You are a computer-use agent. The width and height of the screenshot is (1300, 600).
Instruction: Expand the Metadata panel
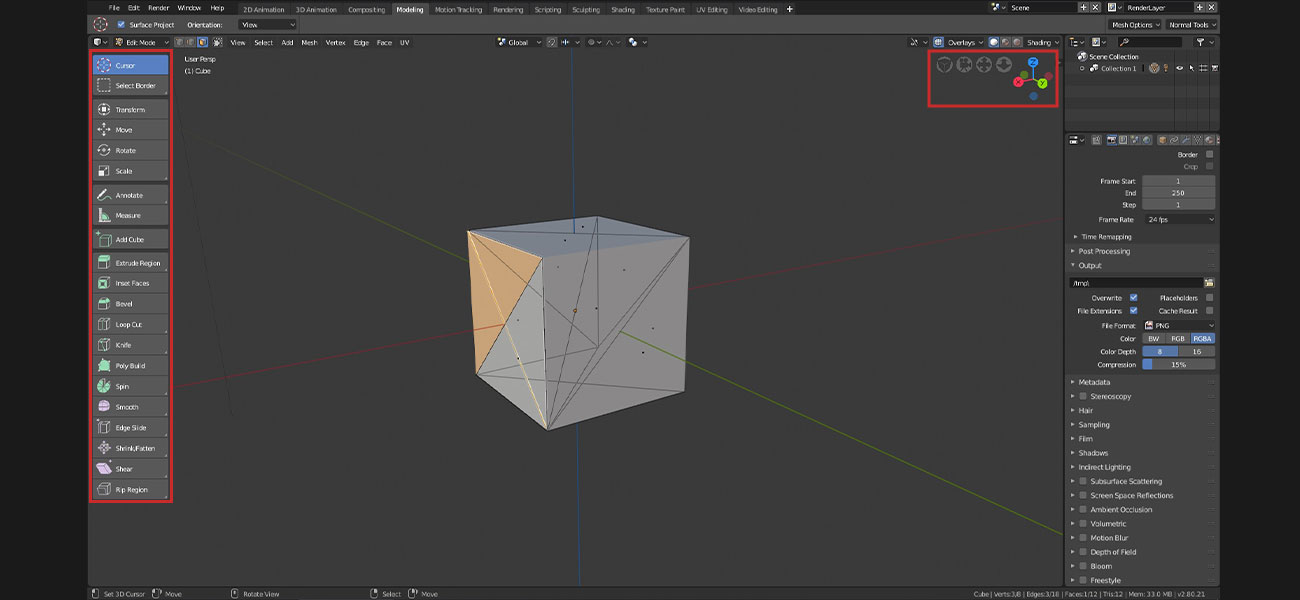[x=1094, y=382]
